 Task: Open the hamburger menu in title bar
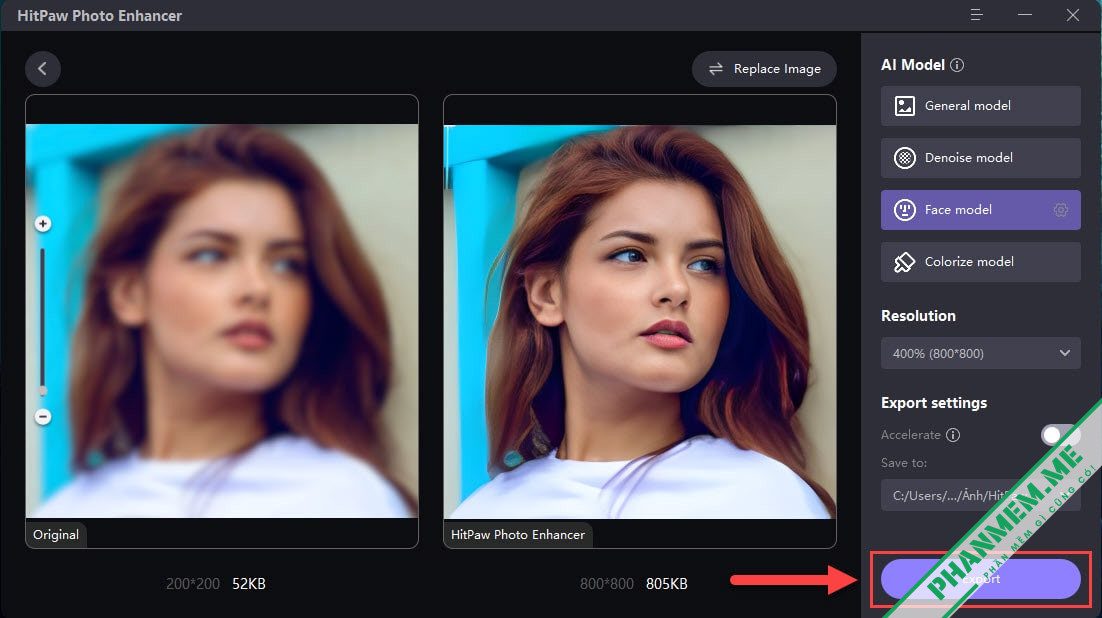pyautogui.click(x=976, y=15)
